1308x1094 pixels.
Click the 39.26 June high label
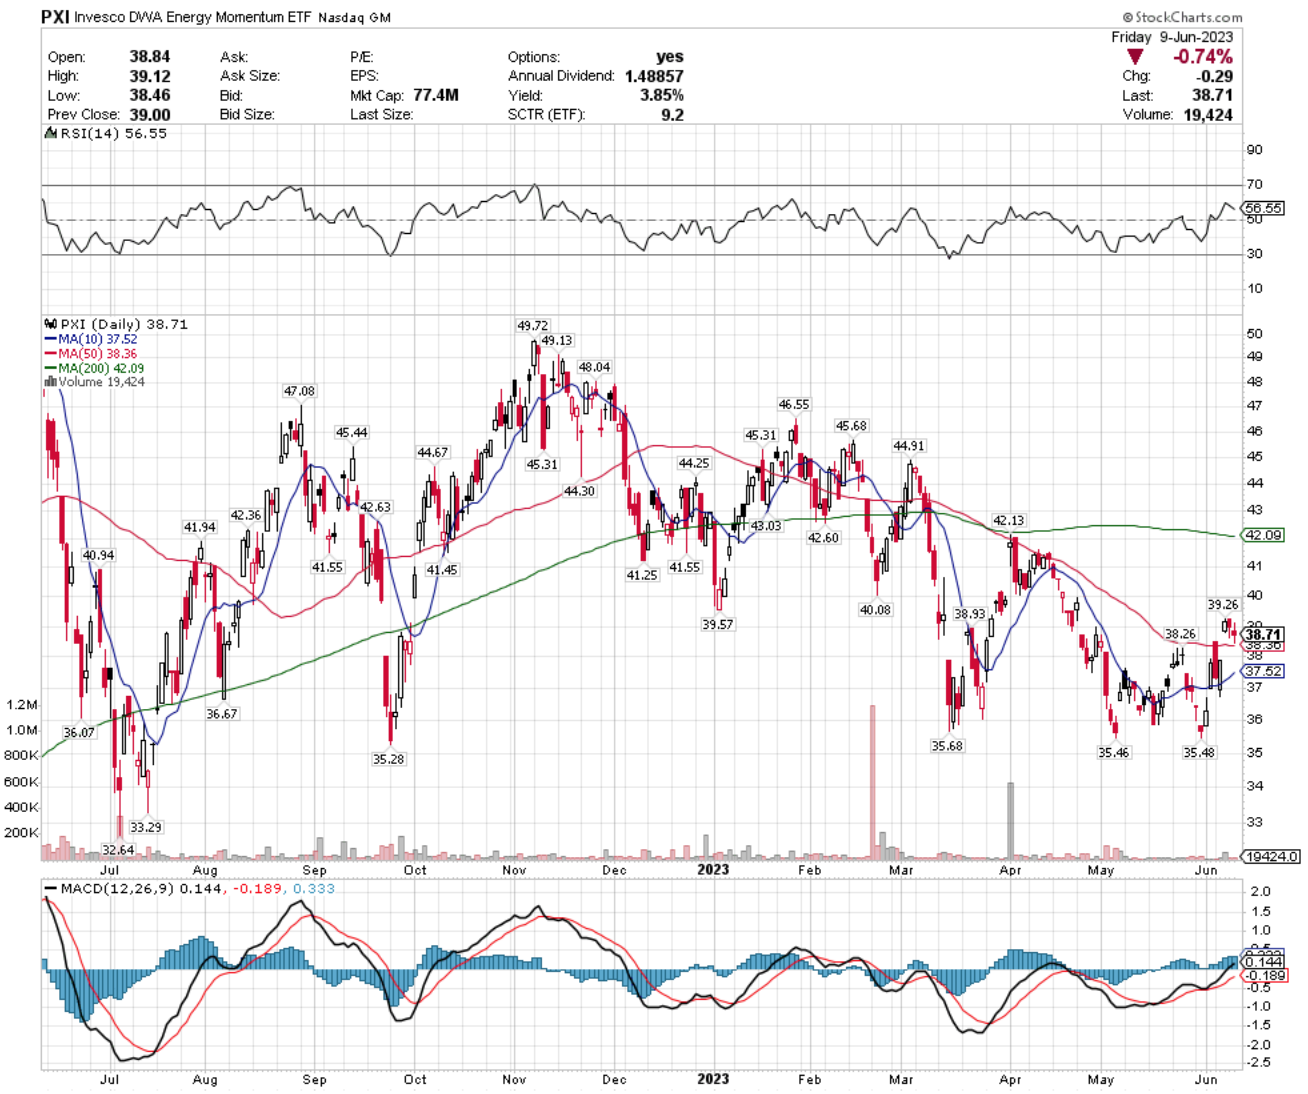(1223, 604)
